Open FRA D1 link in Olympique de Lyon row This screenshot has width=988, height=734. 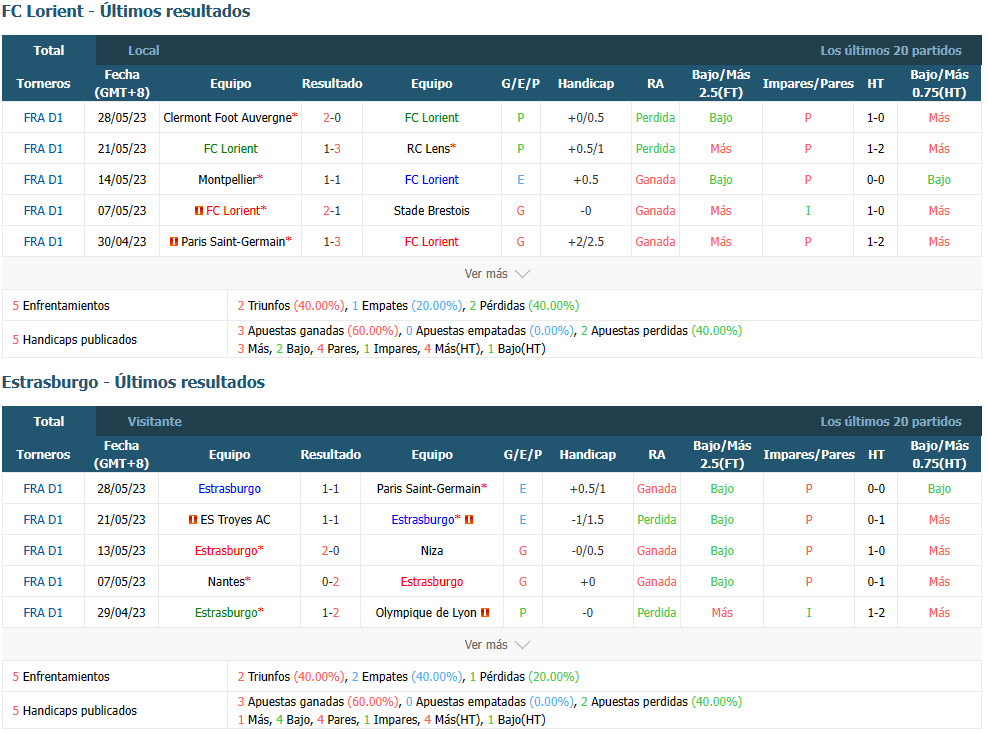pyautogui.click(x=43, y=612)
